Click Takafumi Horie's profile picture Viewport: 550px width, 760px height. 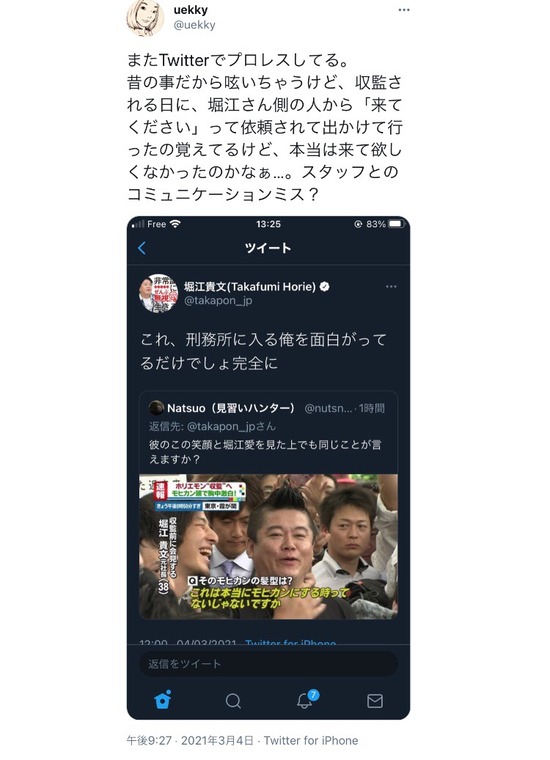pos(158,293)
